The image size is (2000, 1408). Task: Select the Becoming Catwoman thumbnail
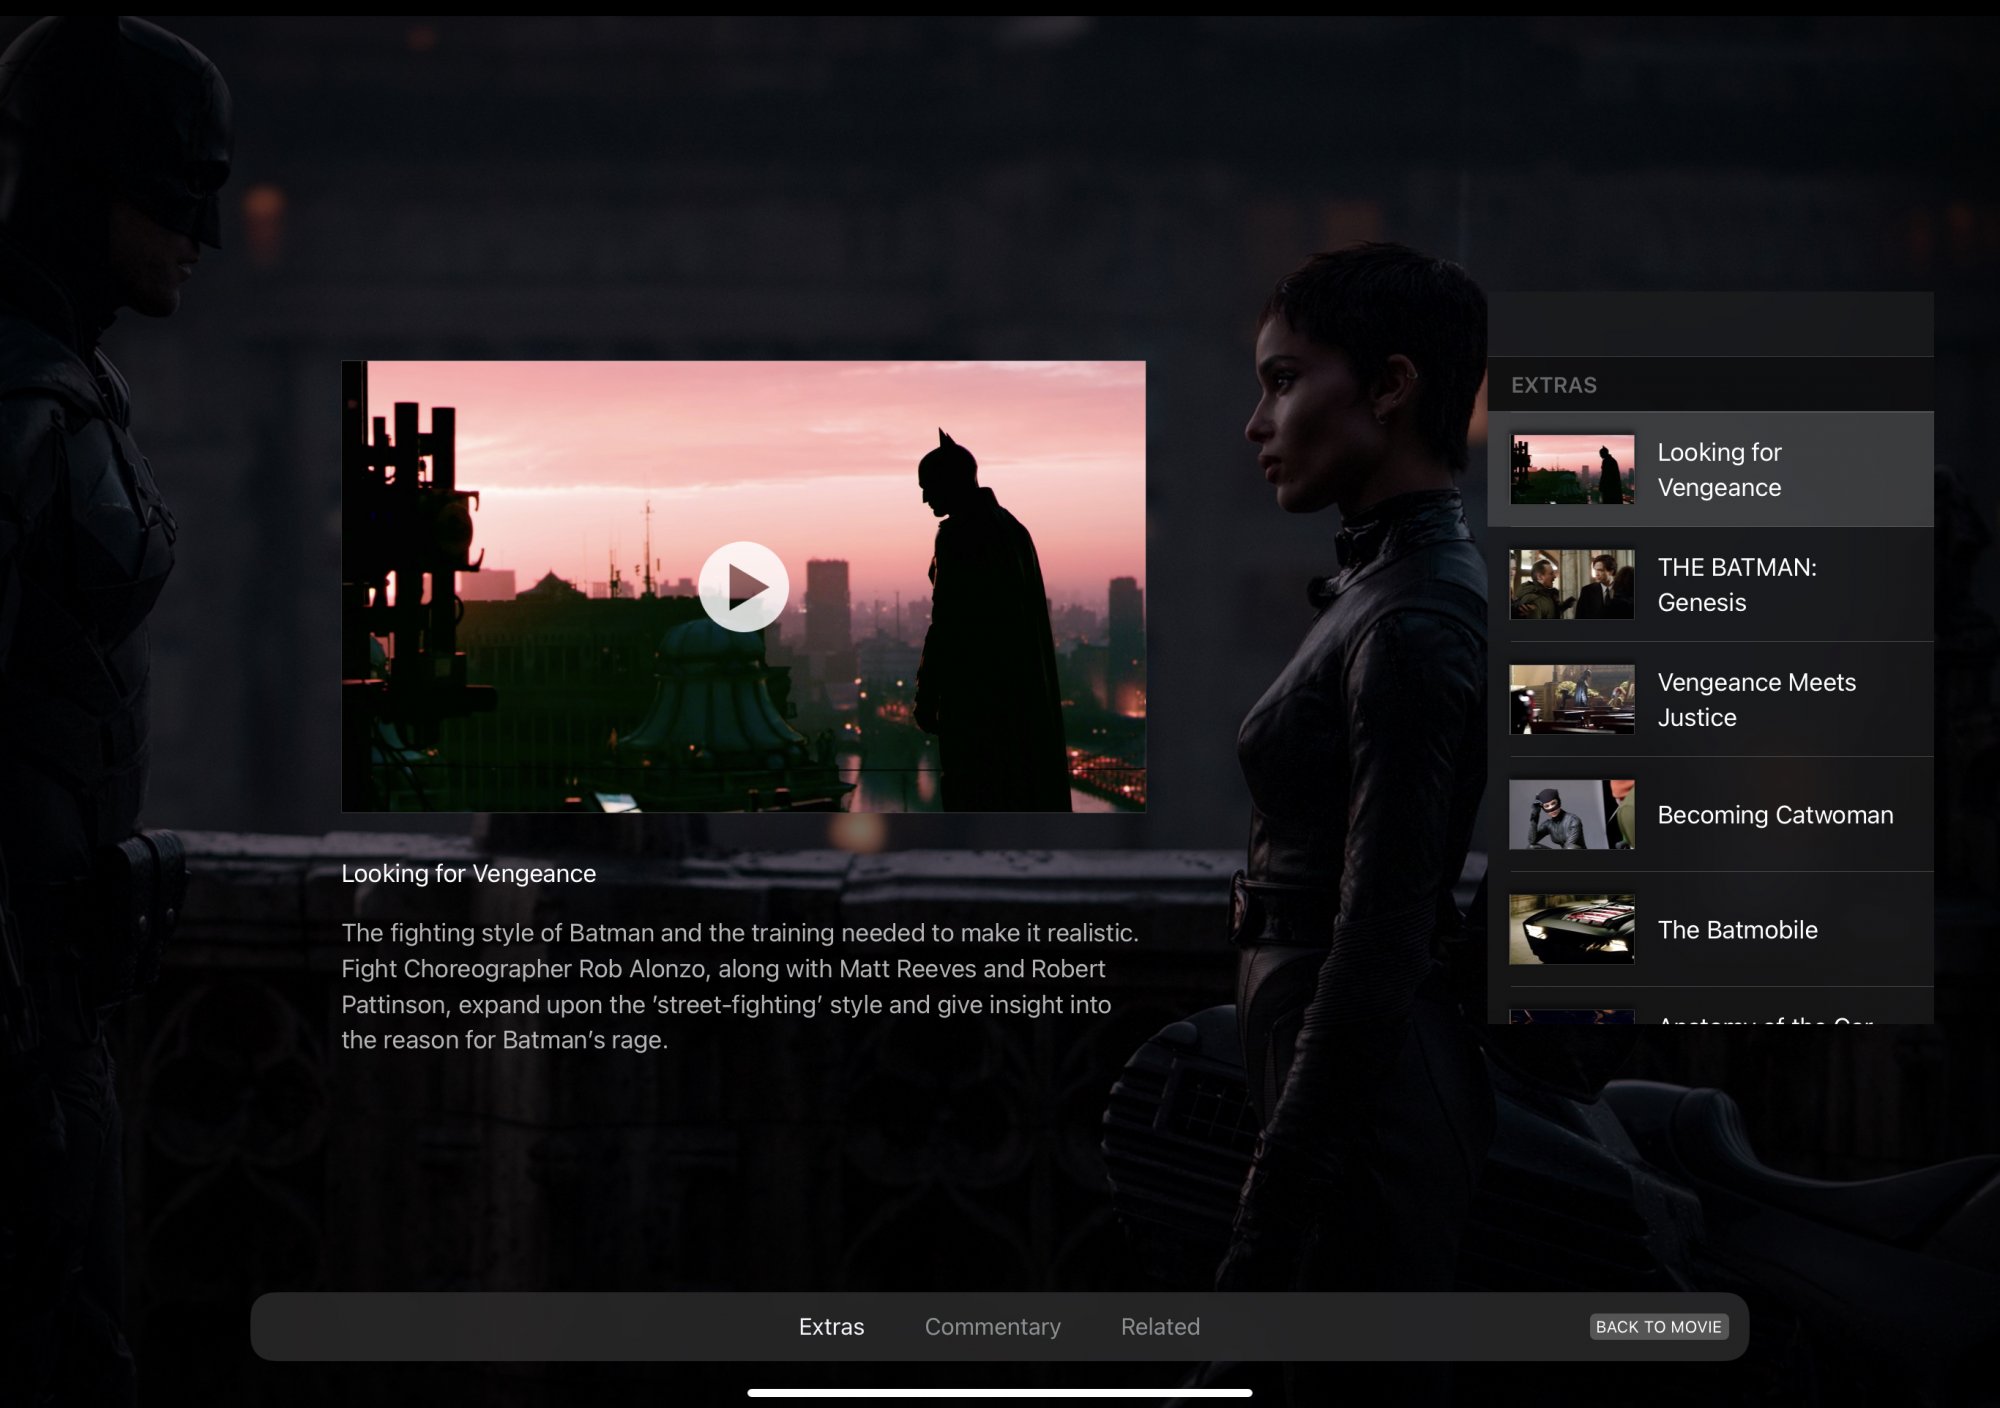click(x=1571, y=814)
